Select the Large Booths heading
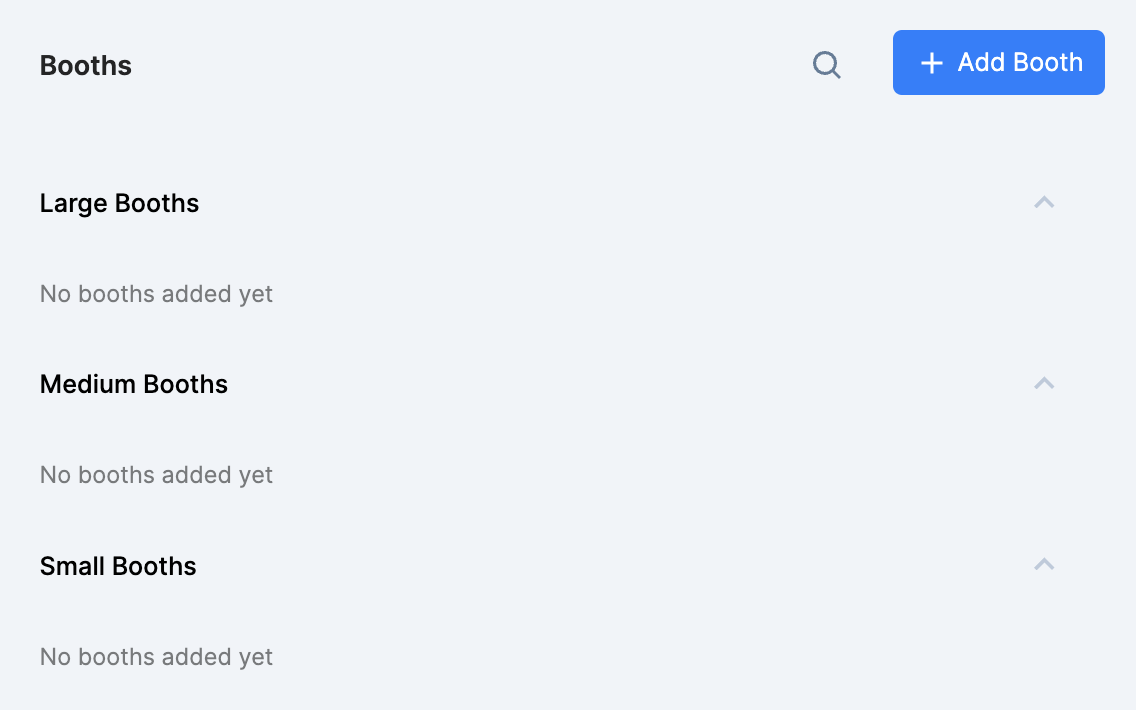 (119, 203)
